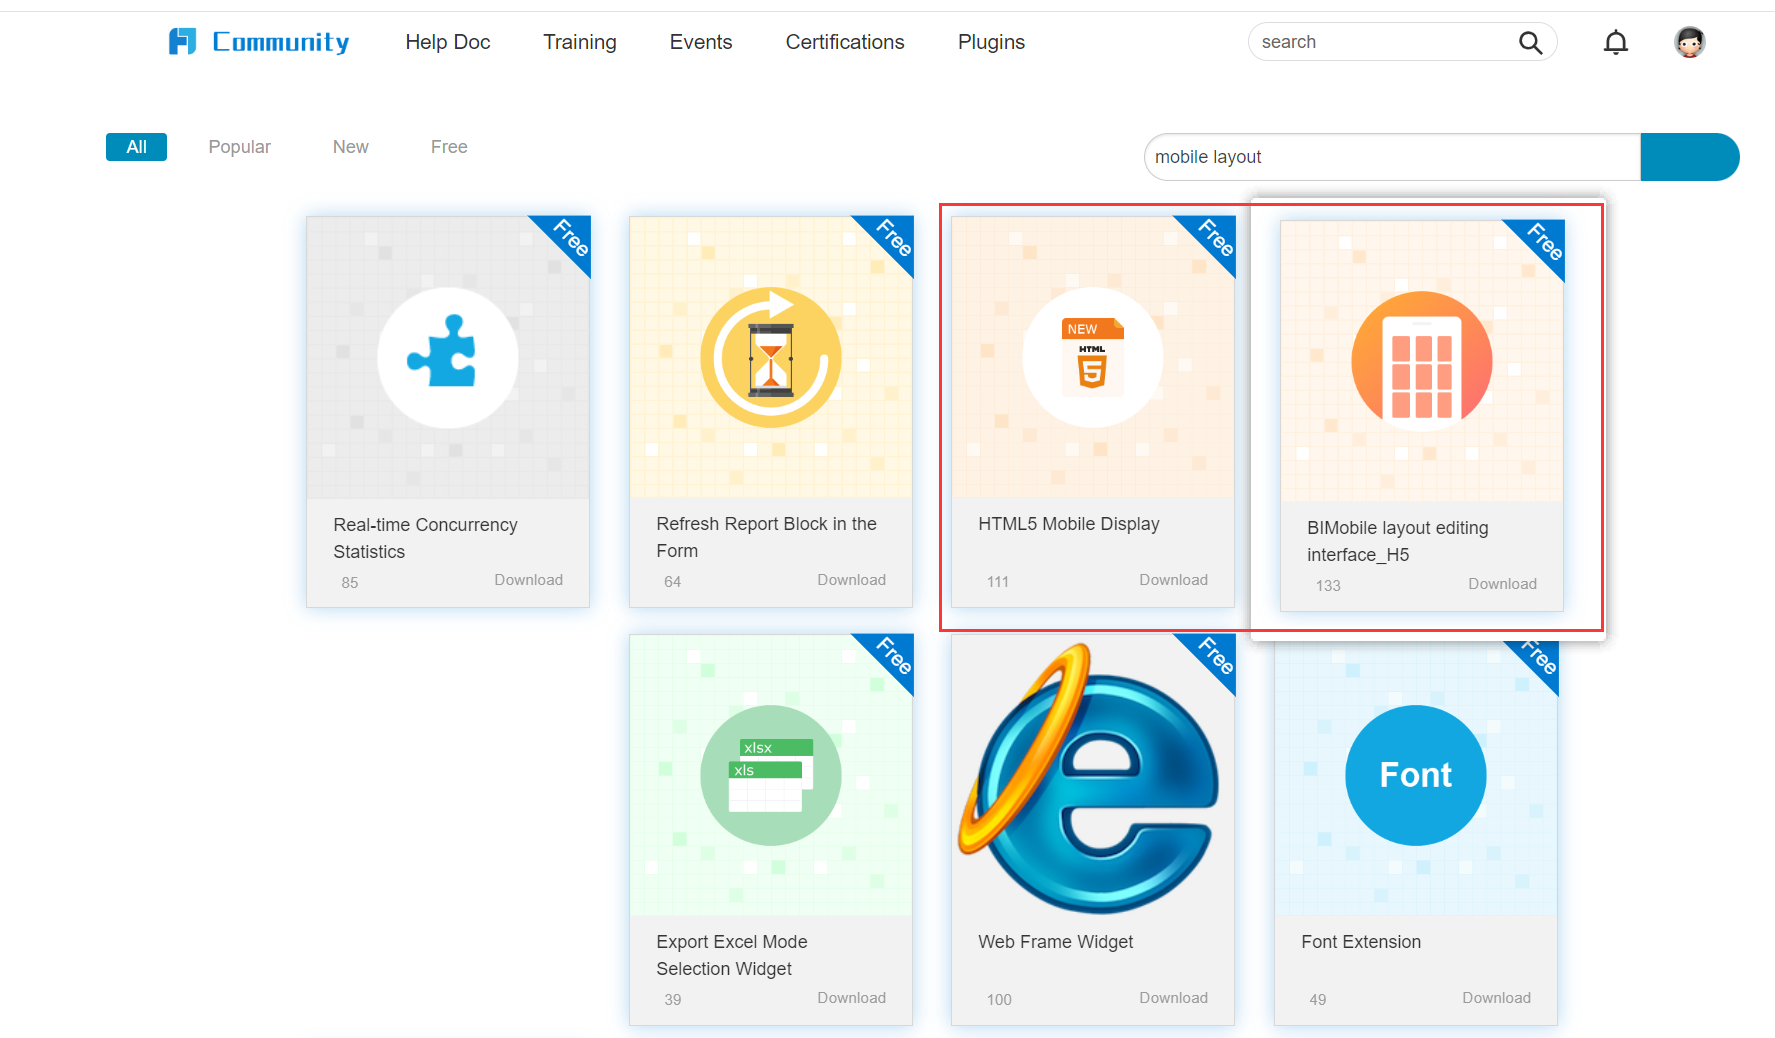Click the Refresh Report Block hourglass icon

(x=770, y=357)
